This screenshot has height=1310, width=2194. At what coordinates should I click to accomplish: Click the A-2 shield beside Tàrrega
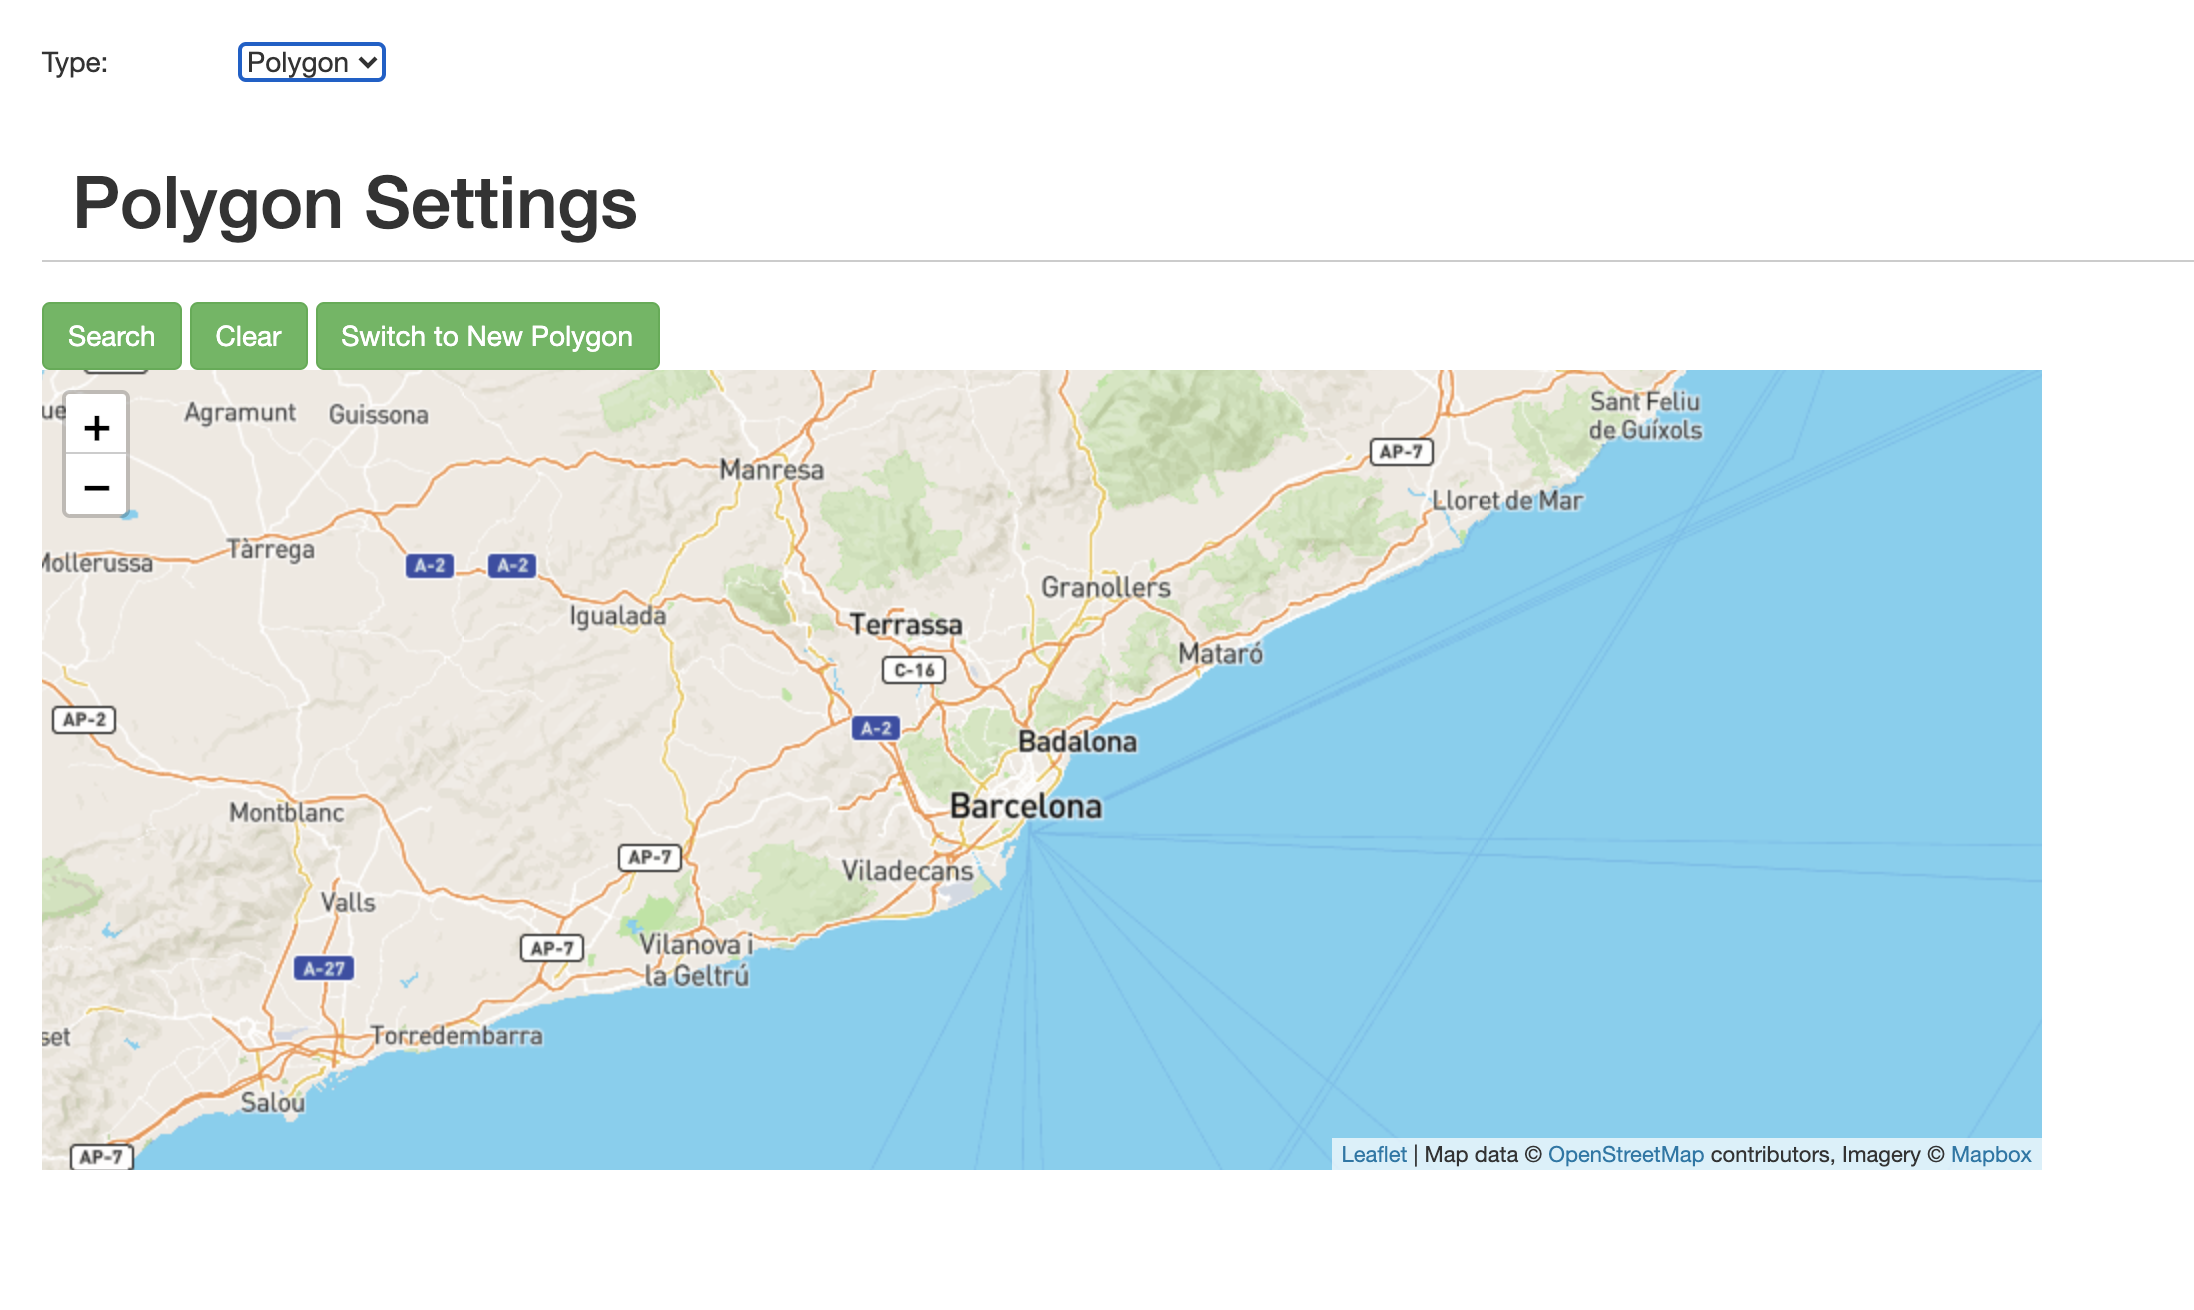[x=430, y=565]
